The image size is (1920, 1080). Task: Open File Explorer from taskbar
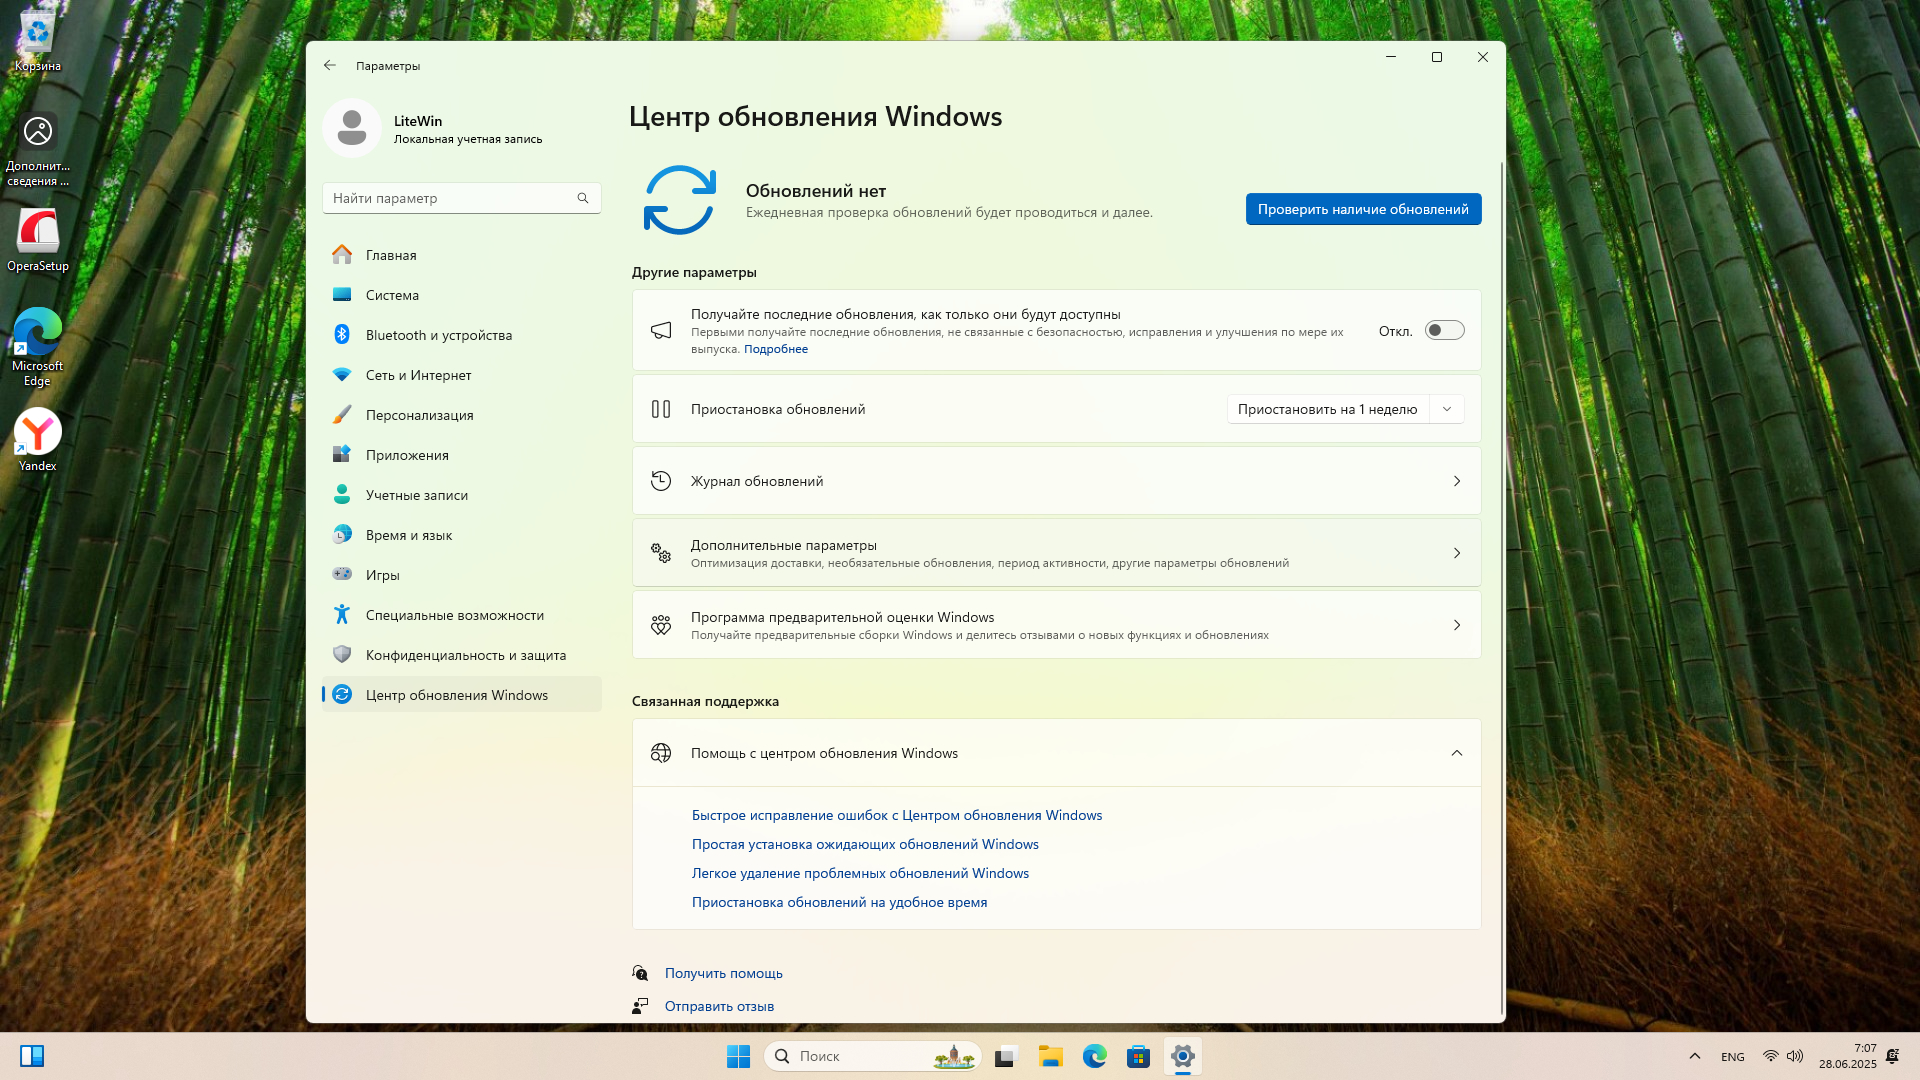(1050, 1056)
